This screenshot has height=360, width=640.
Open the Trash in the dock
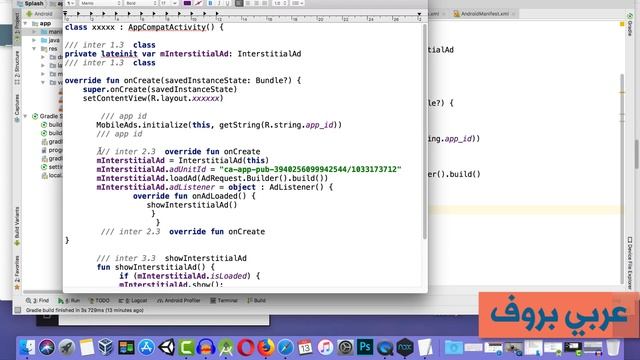pyautogui.click(x=613, y=347)
